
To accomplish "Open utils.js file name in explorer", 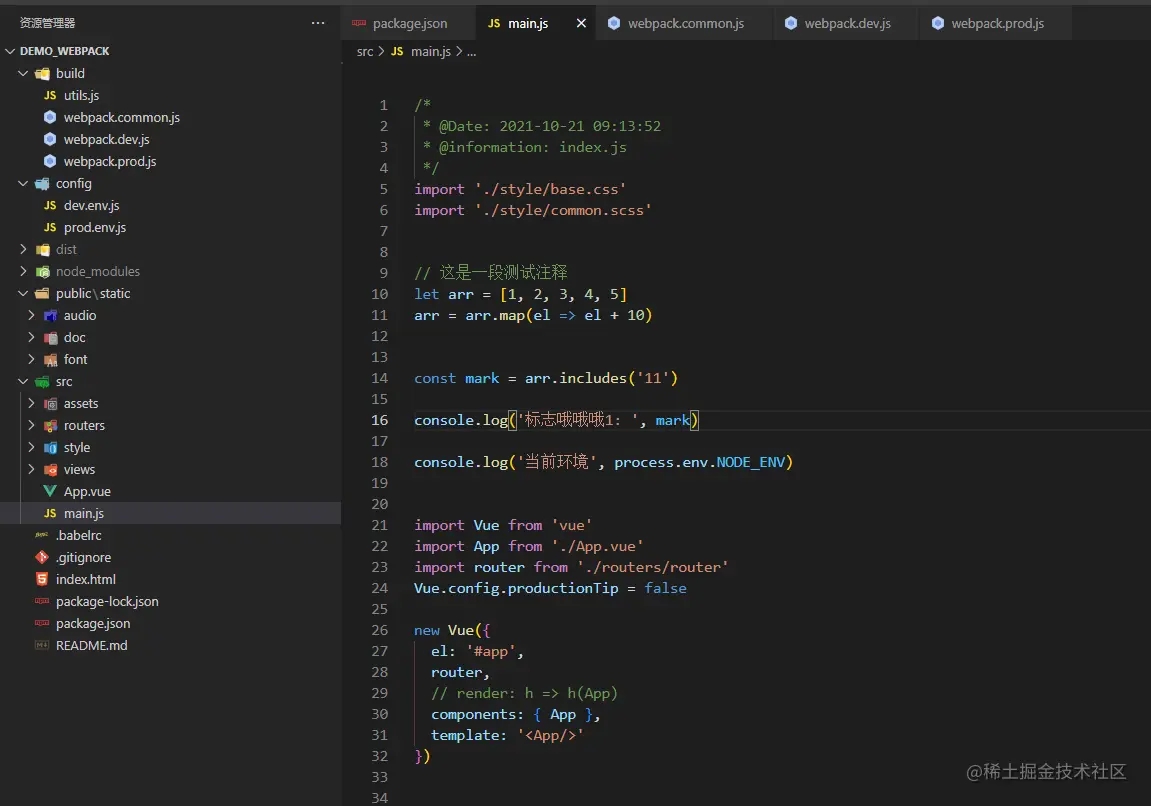I will click(81, 95).
